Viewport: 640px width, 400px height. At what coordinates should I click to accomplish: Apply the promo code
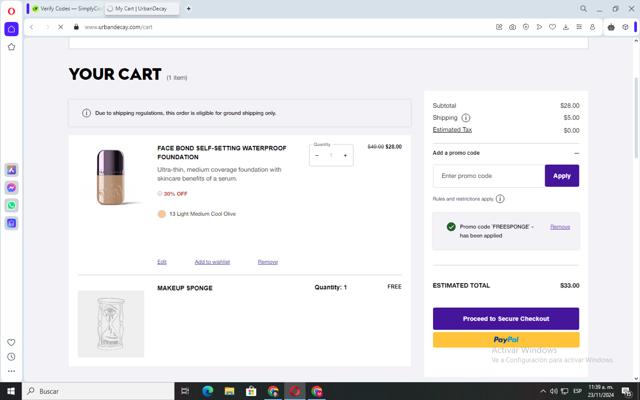(x=562, y=176)
